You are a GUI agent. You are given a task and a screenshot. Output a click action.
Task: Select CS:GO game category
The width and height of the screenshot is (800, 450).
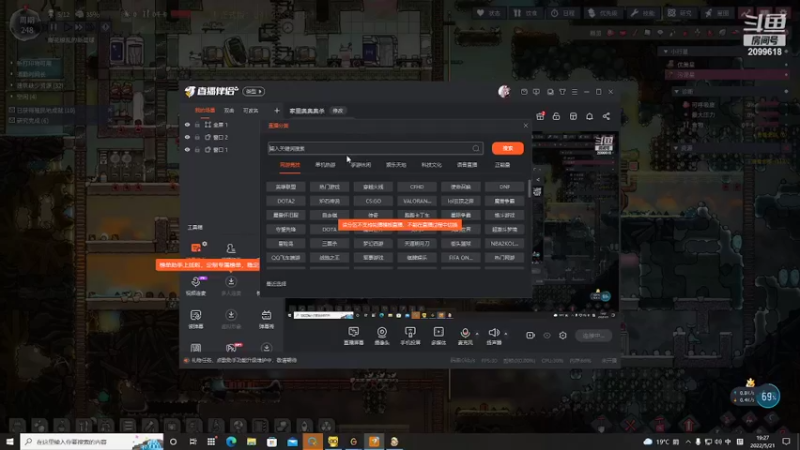(x=373, y=201)
